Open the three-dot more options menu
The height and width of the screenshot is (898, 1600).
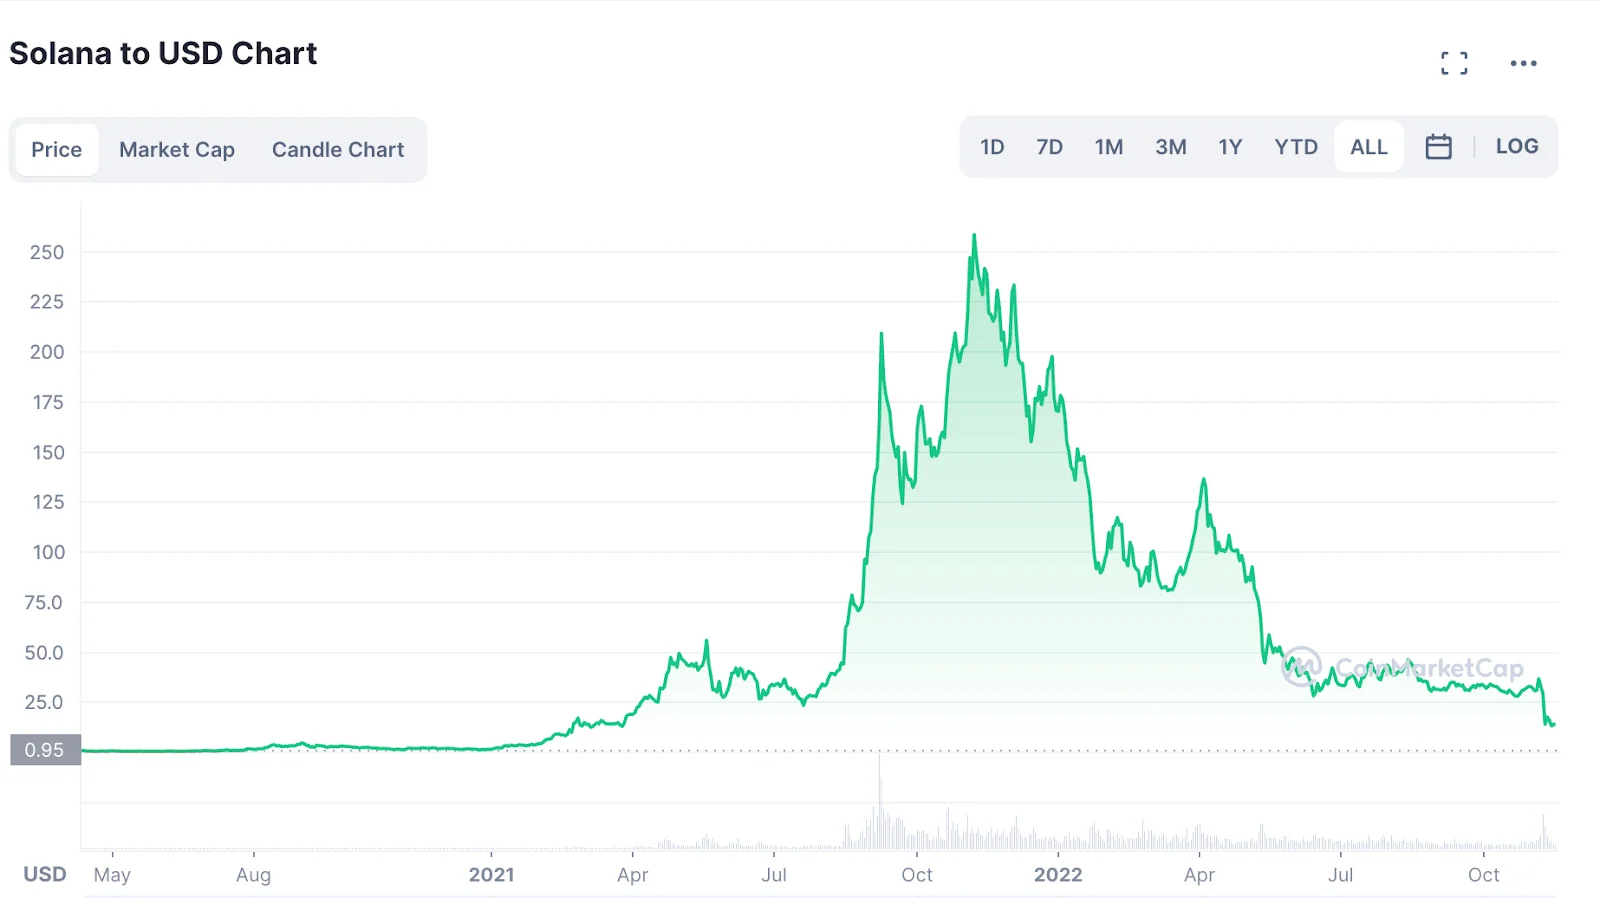[x=1523, y=63]
